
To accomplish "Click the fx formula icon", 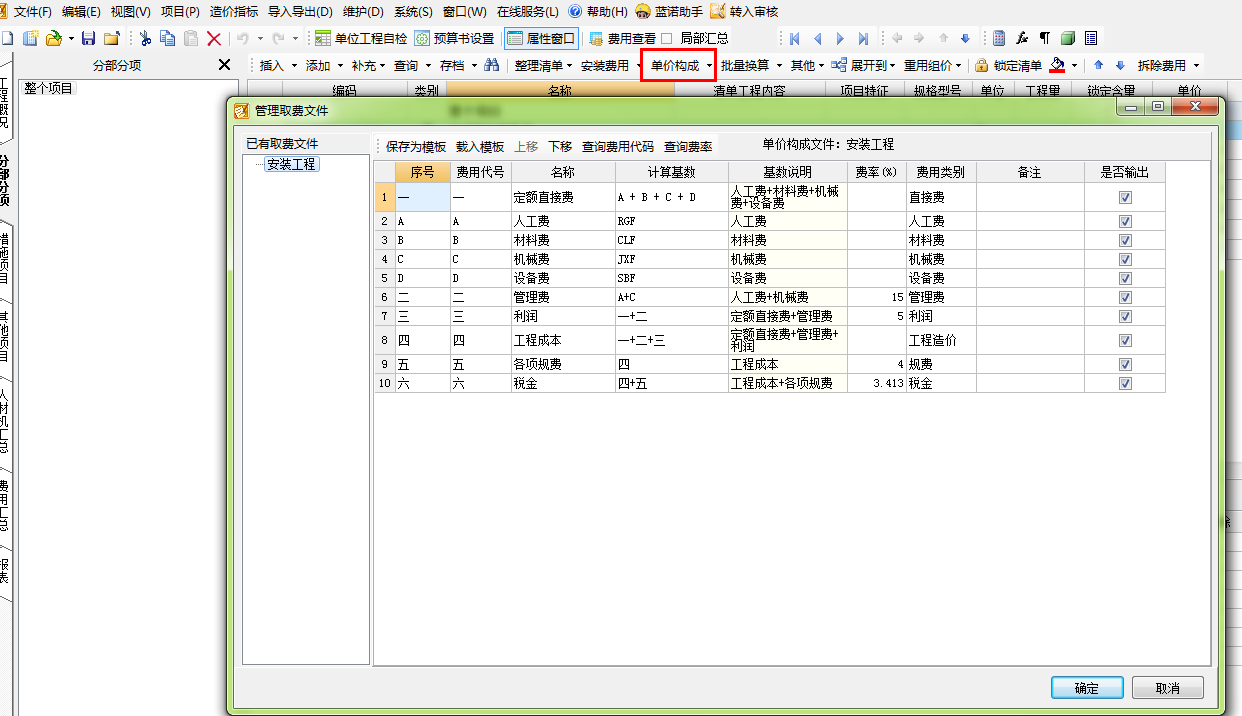I will 1022,38.
